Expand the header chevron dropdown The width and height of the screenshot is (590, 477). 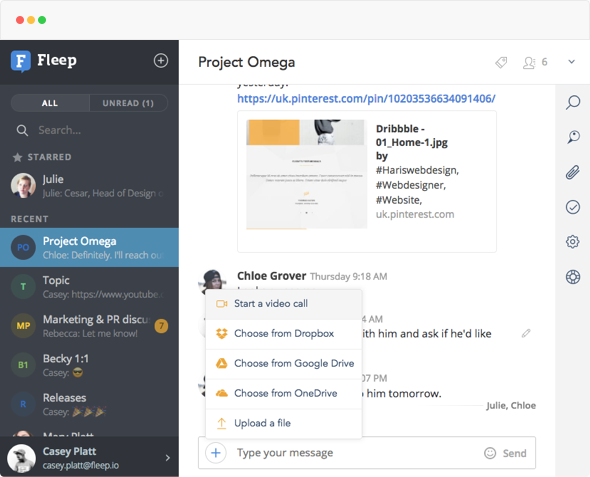pos(571,62)
